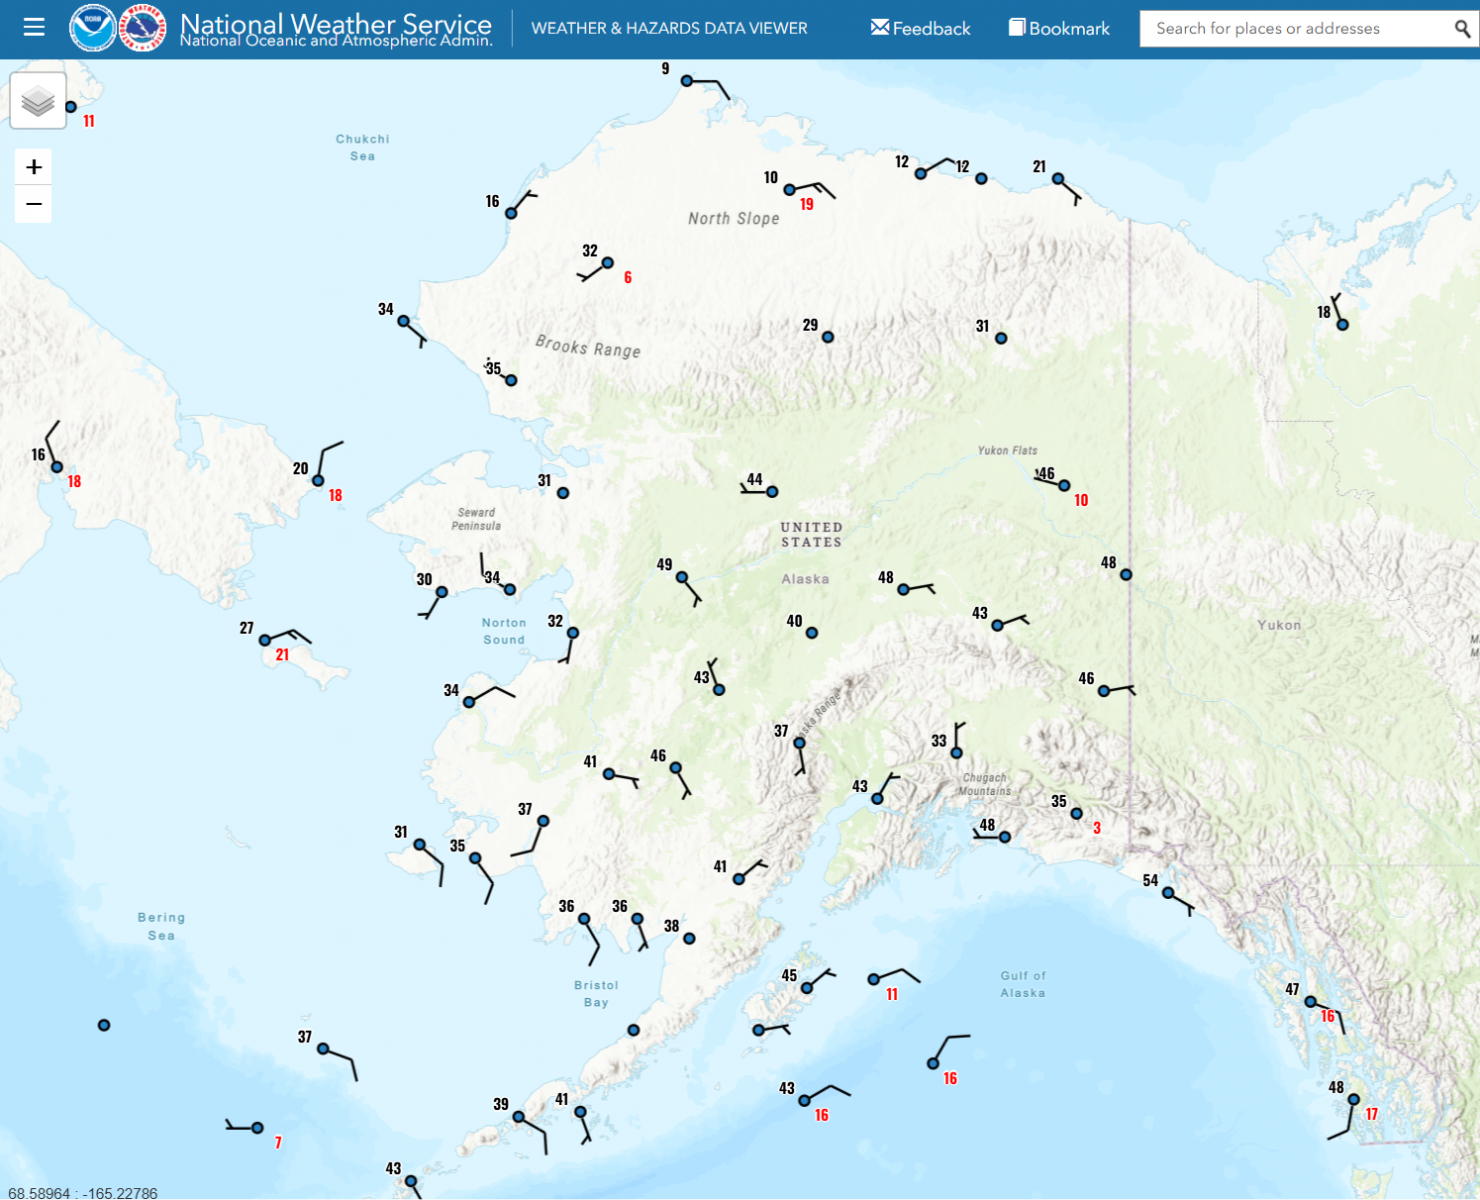Click the Gulf of Alaska map label
This screenshot has width=1480, height=1200.
click(x=1023, y=984)
